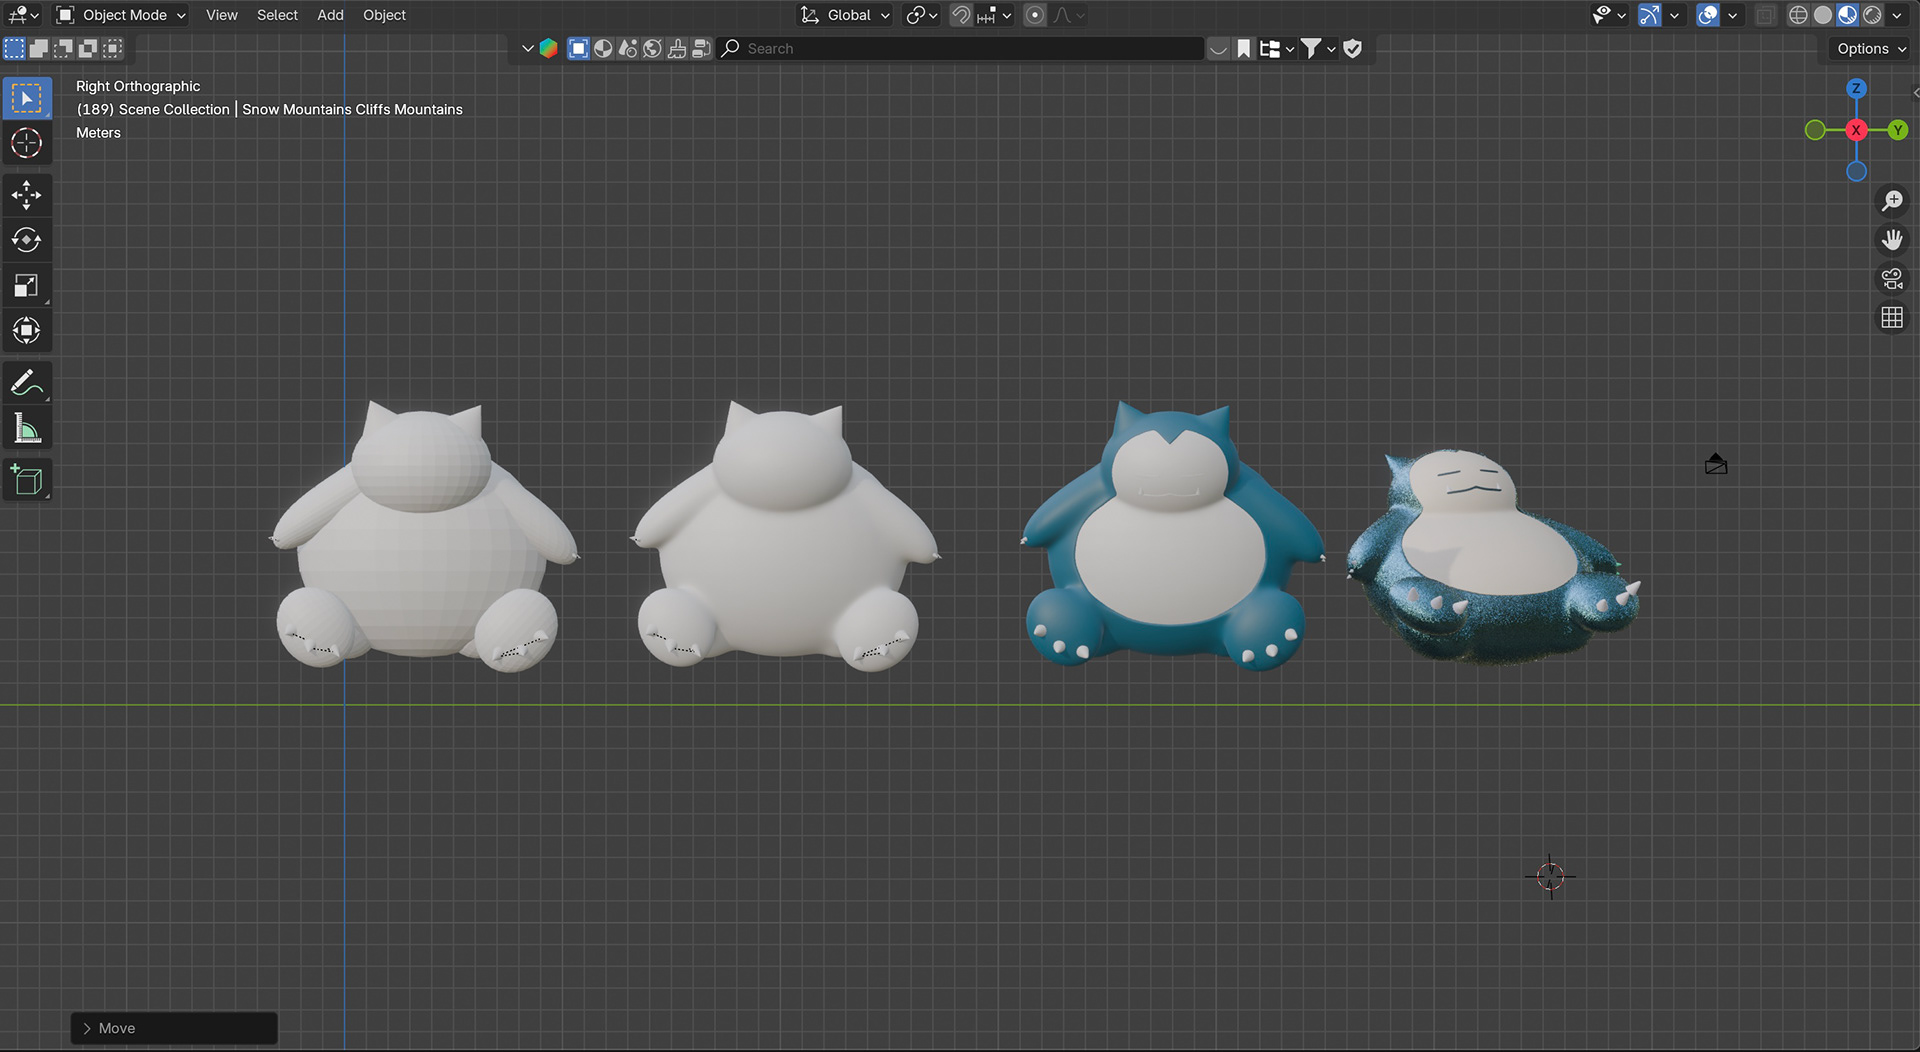
Task: Open Global transform orientation dropdown
Action: (x=844, y=15)
